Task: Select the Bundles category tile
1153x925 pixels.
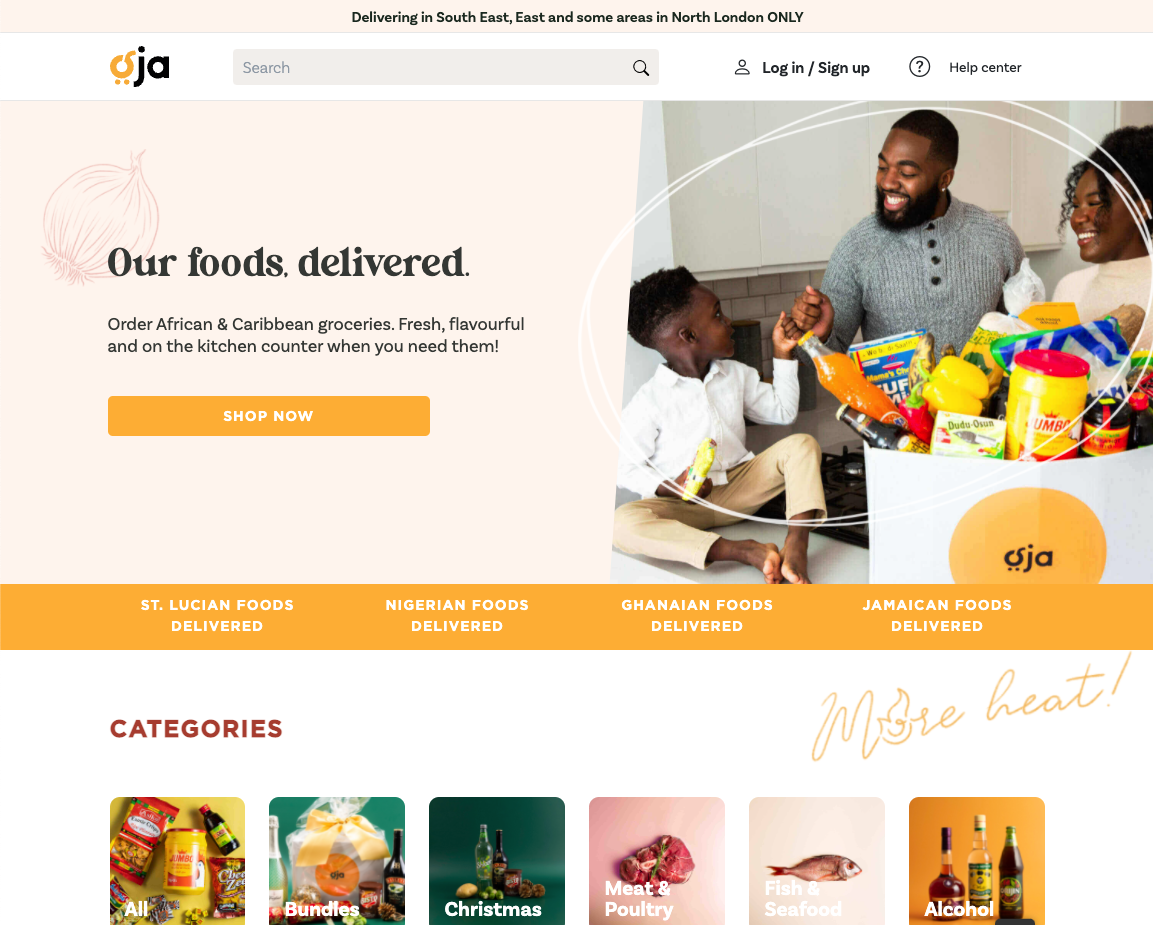Action: coord(337,861)
